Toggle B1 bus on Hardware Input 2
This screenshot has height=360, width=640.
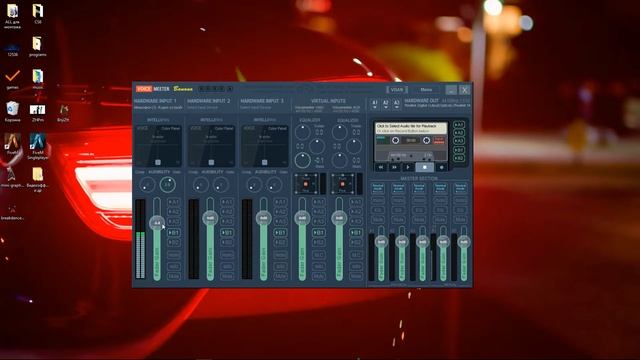coord(227,233)
